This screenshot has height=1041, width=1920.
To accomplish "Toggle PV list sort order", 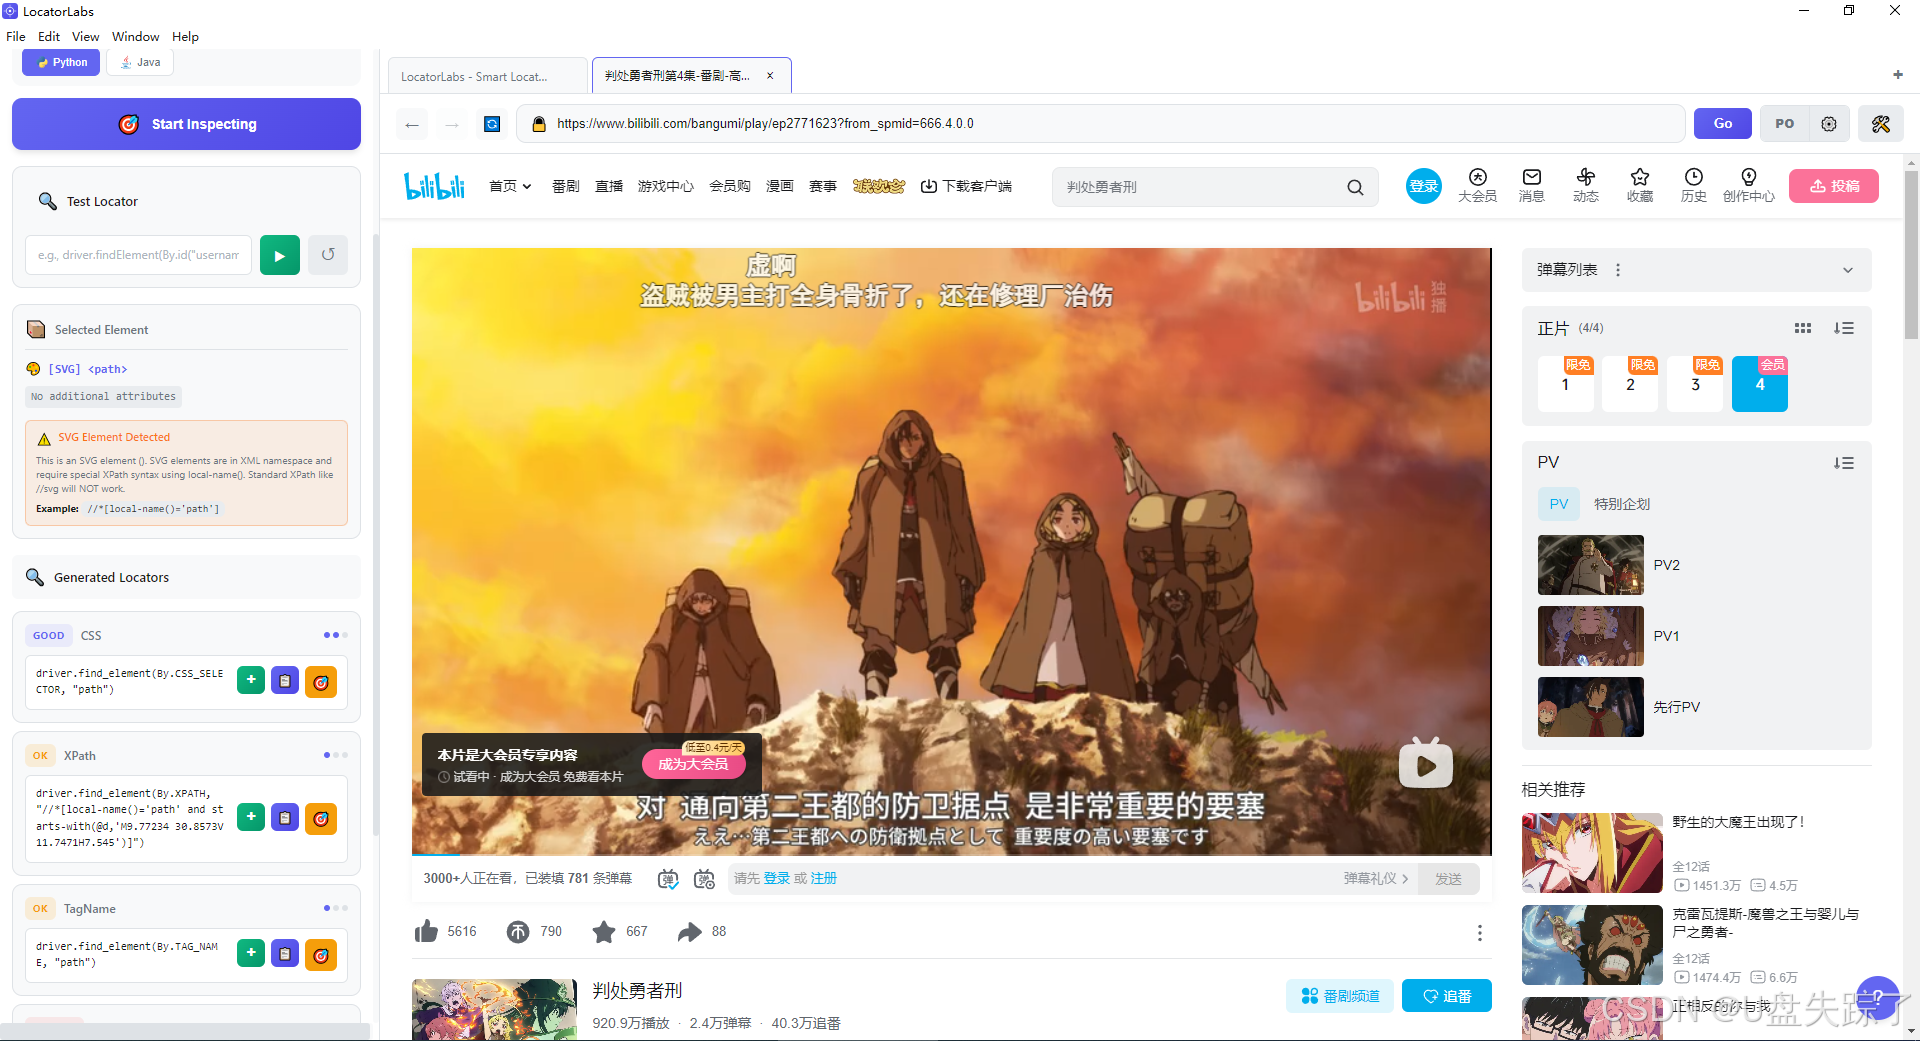I will (1844, 463).
